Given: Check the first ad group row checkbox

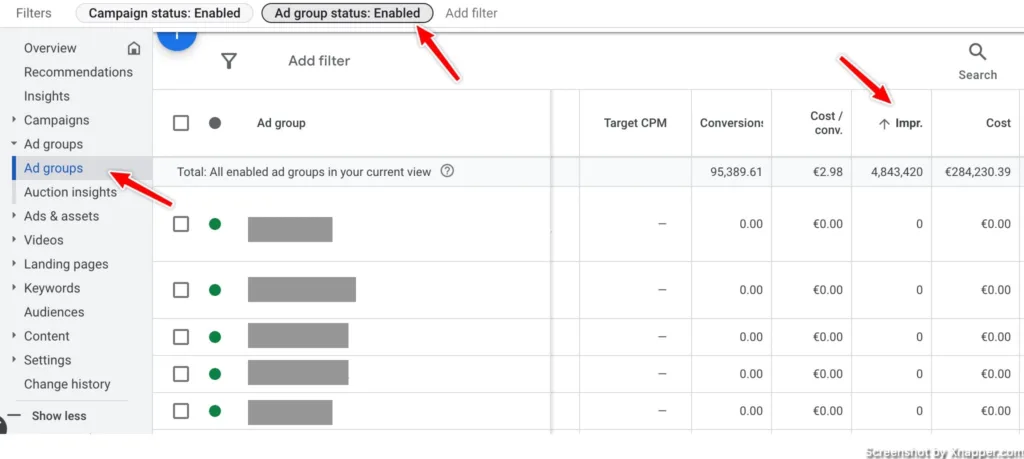Looking at the screenshot, I should point(181,224).
